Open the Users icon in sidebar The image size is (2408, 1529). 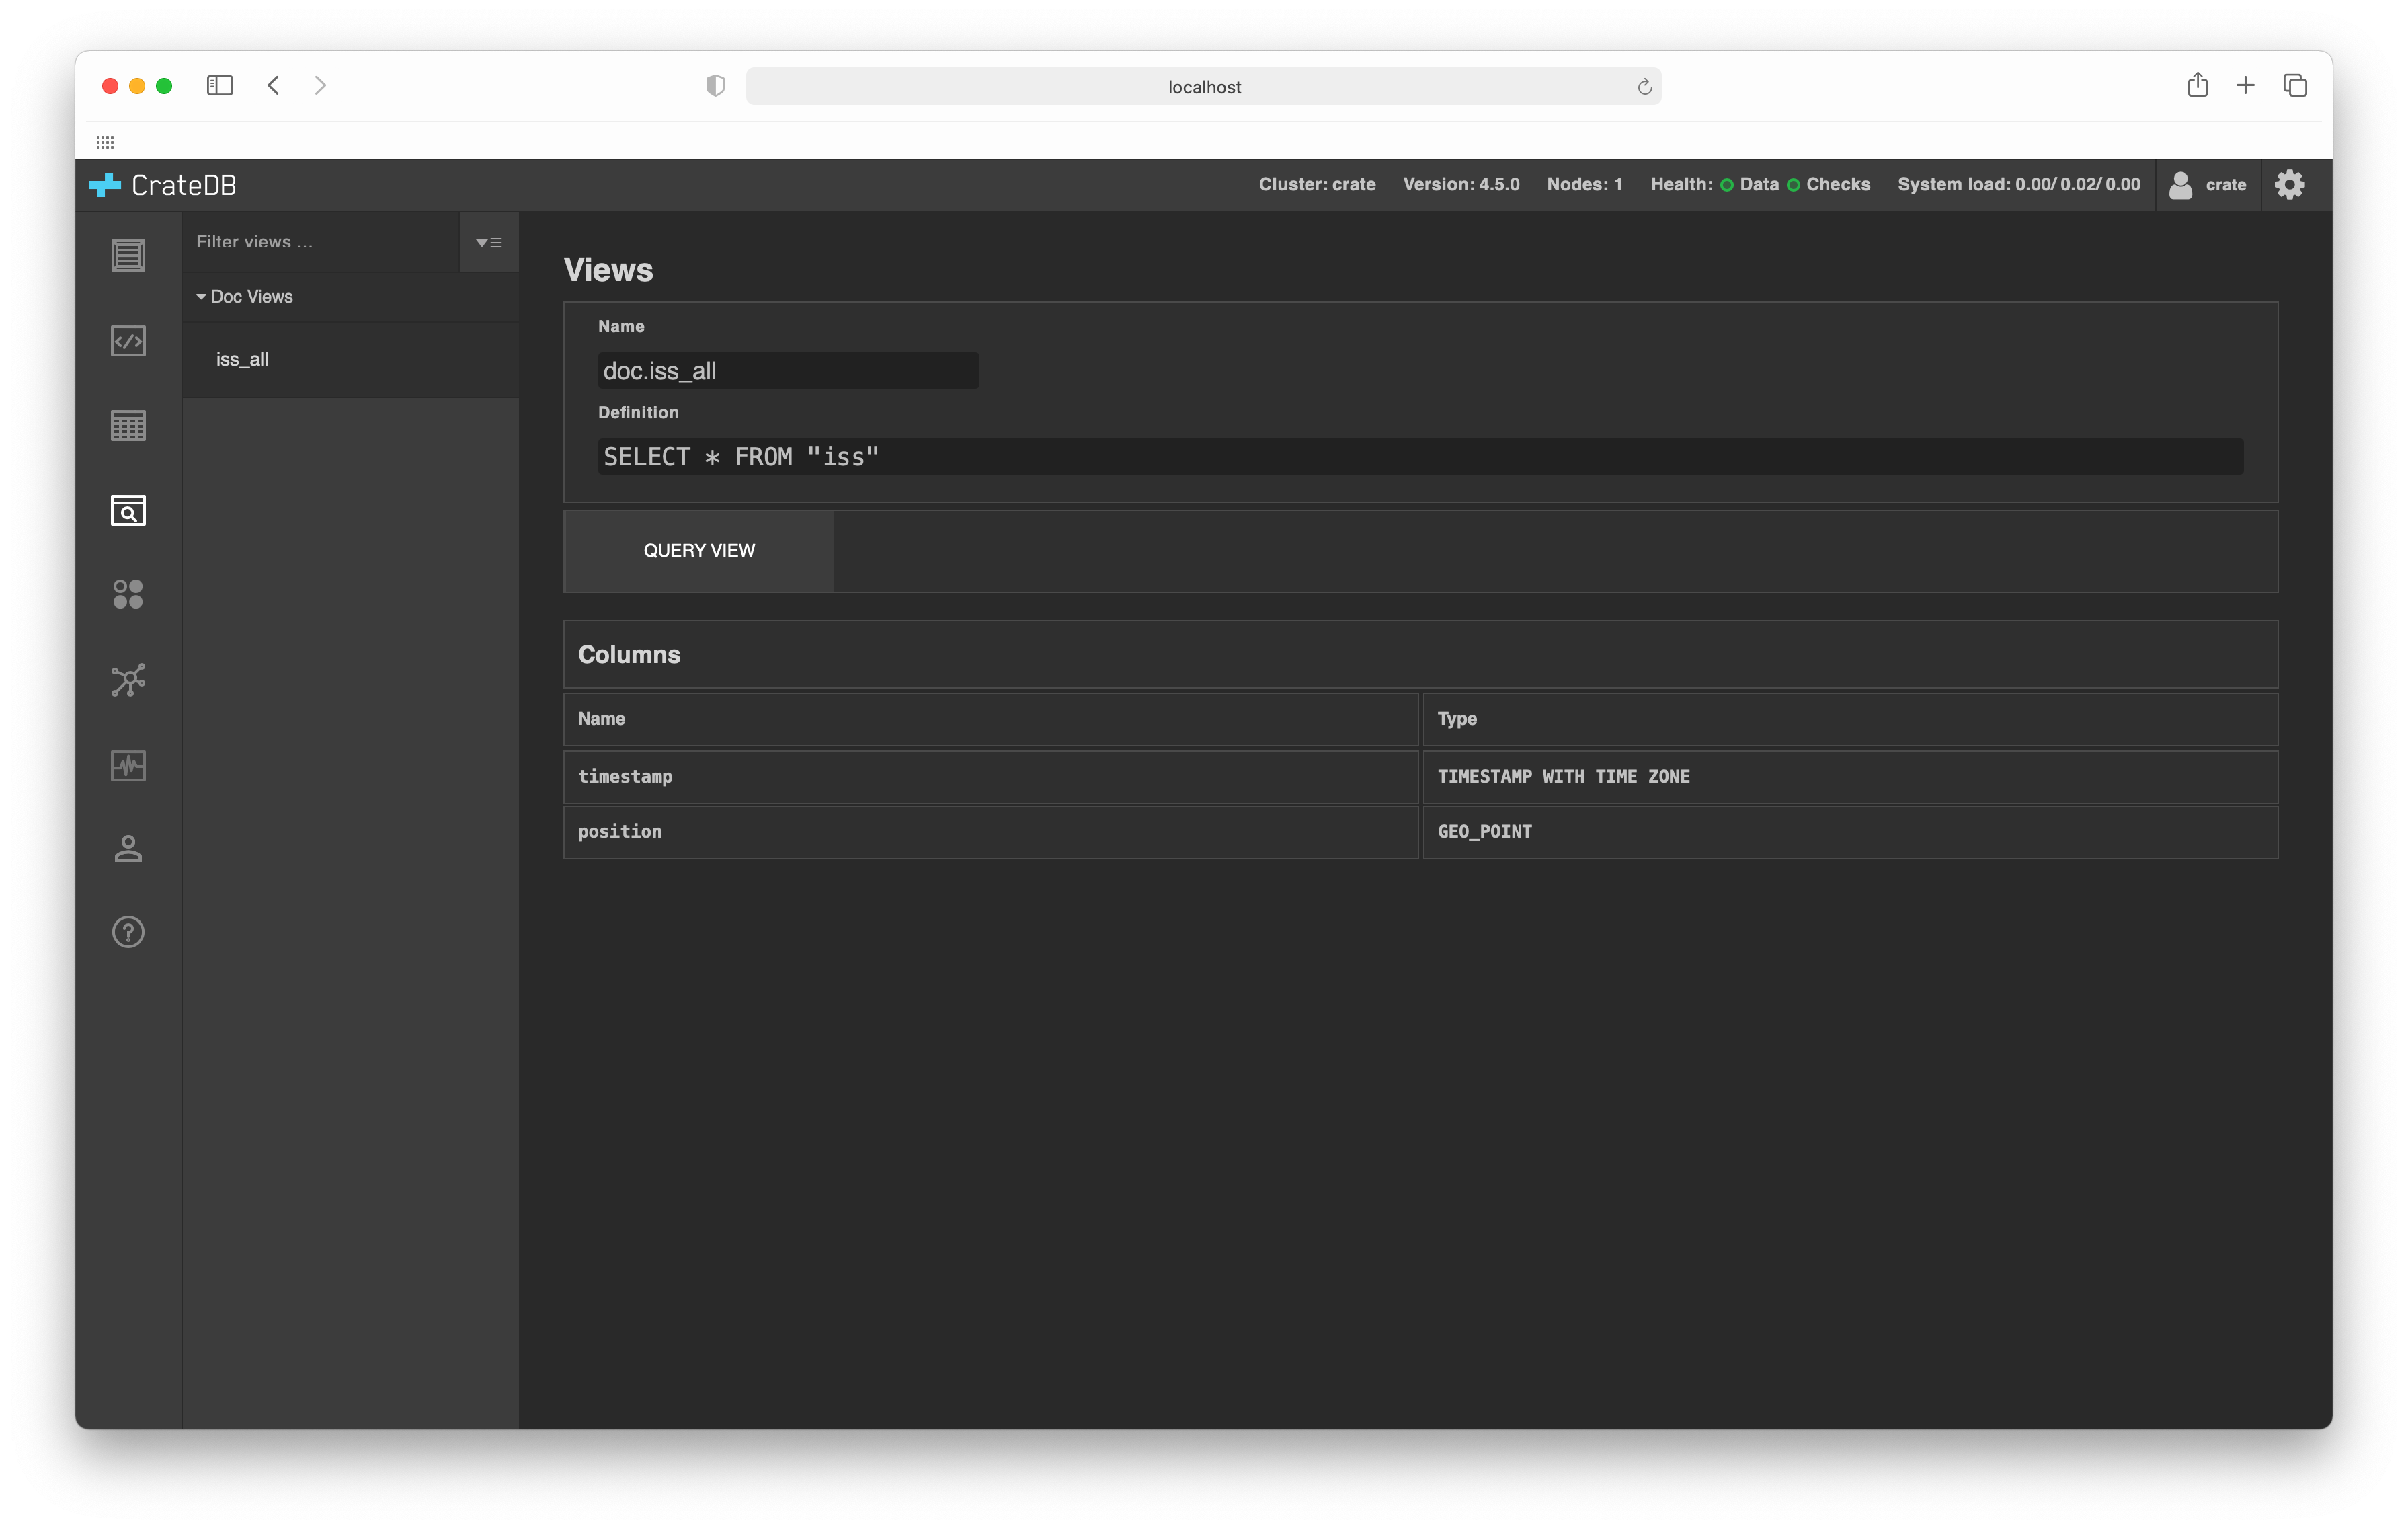click(x=128, y=849)
